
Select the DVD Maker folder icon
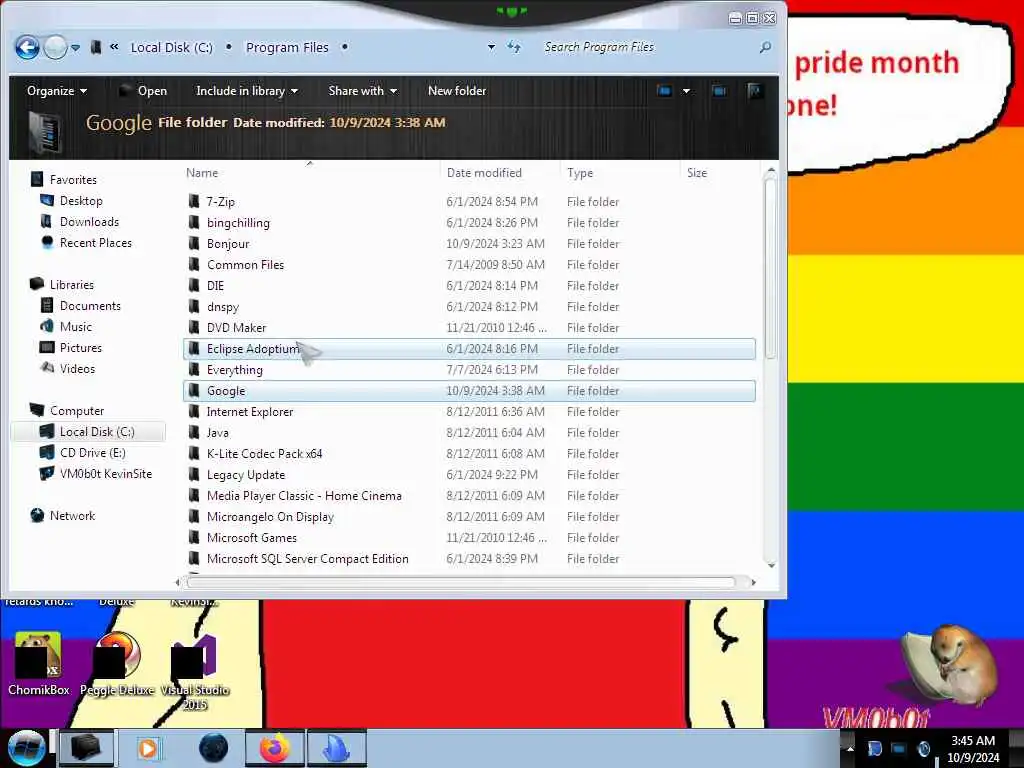pyautogui.click(x=194, y=327)
